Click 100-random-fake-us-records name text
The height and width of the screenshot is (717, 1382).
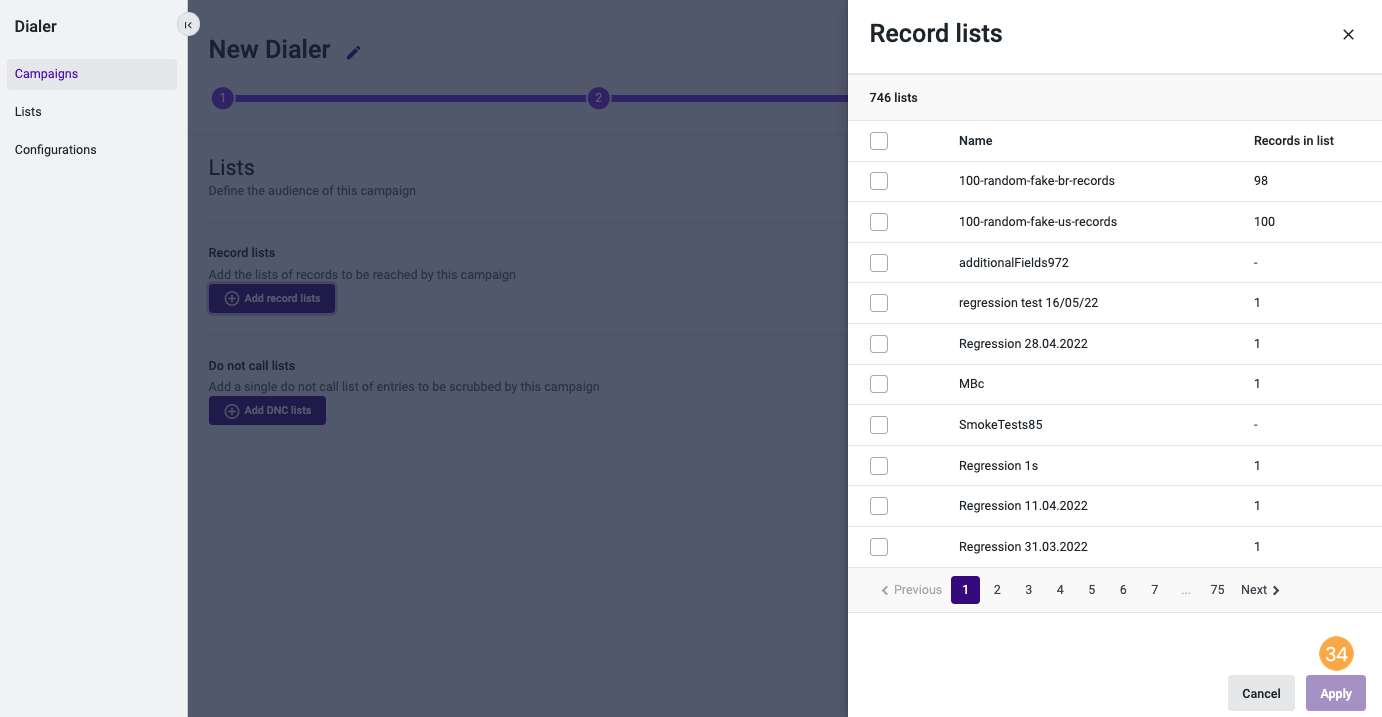point(1038,222)
